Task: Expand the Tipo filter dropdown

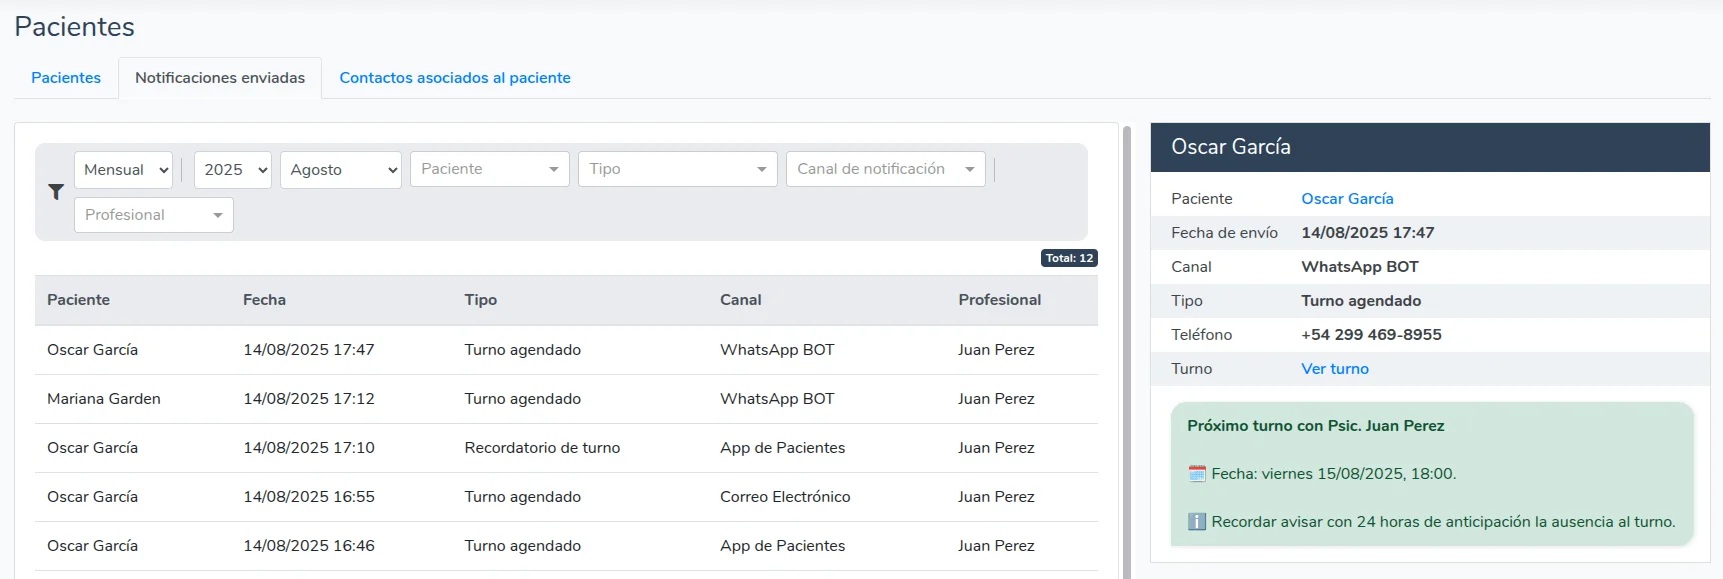Action: [677, 169]
